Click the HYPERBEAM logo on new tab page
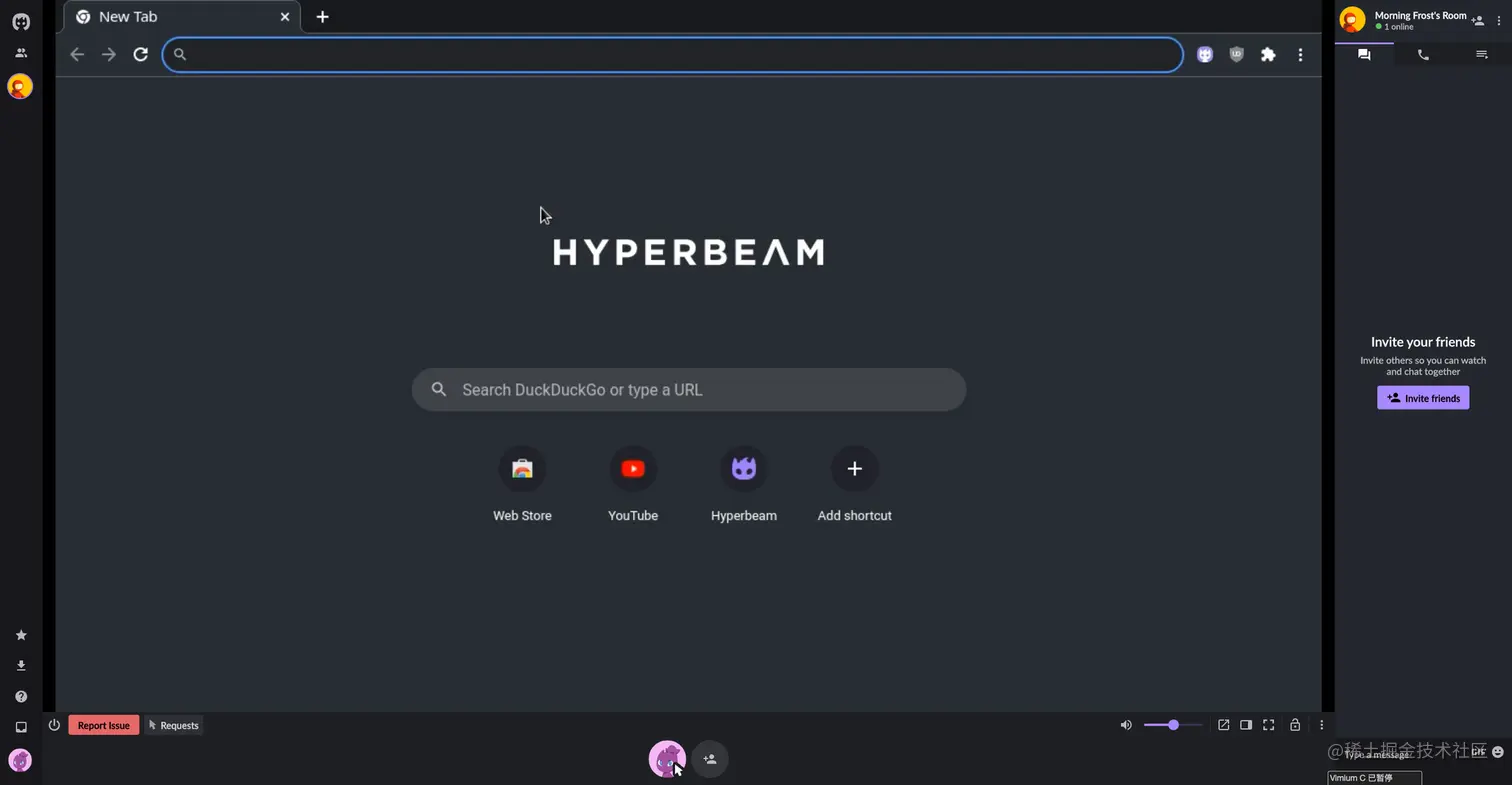The width and height of the screenshot is (1512, 785). tap(689, 252)
